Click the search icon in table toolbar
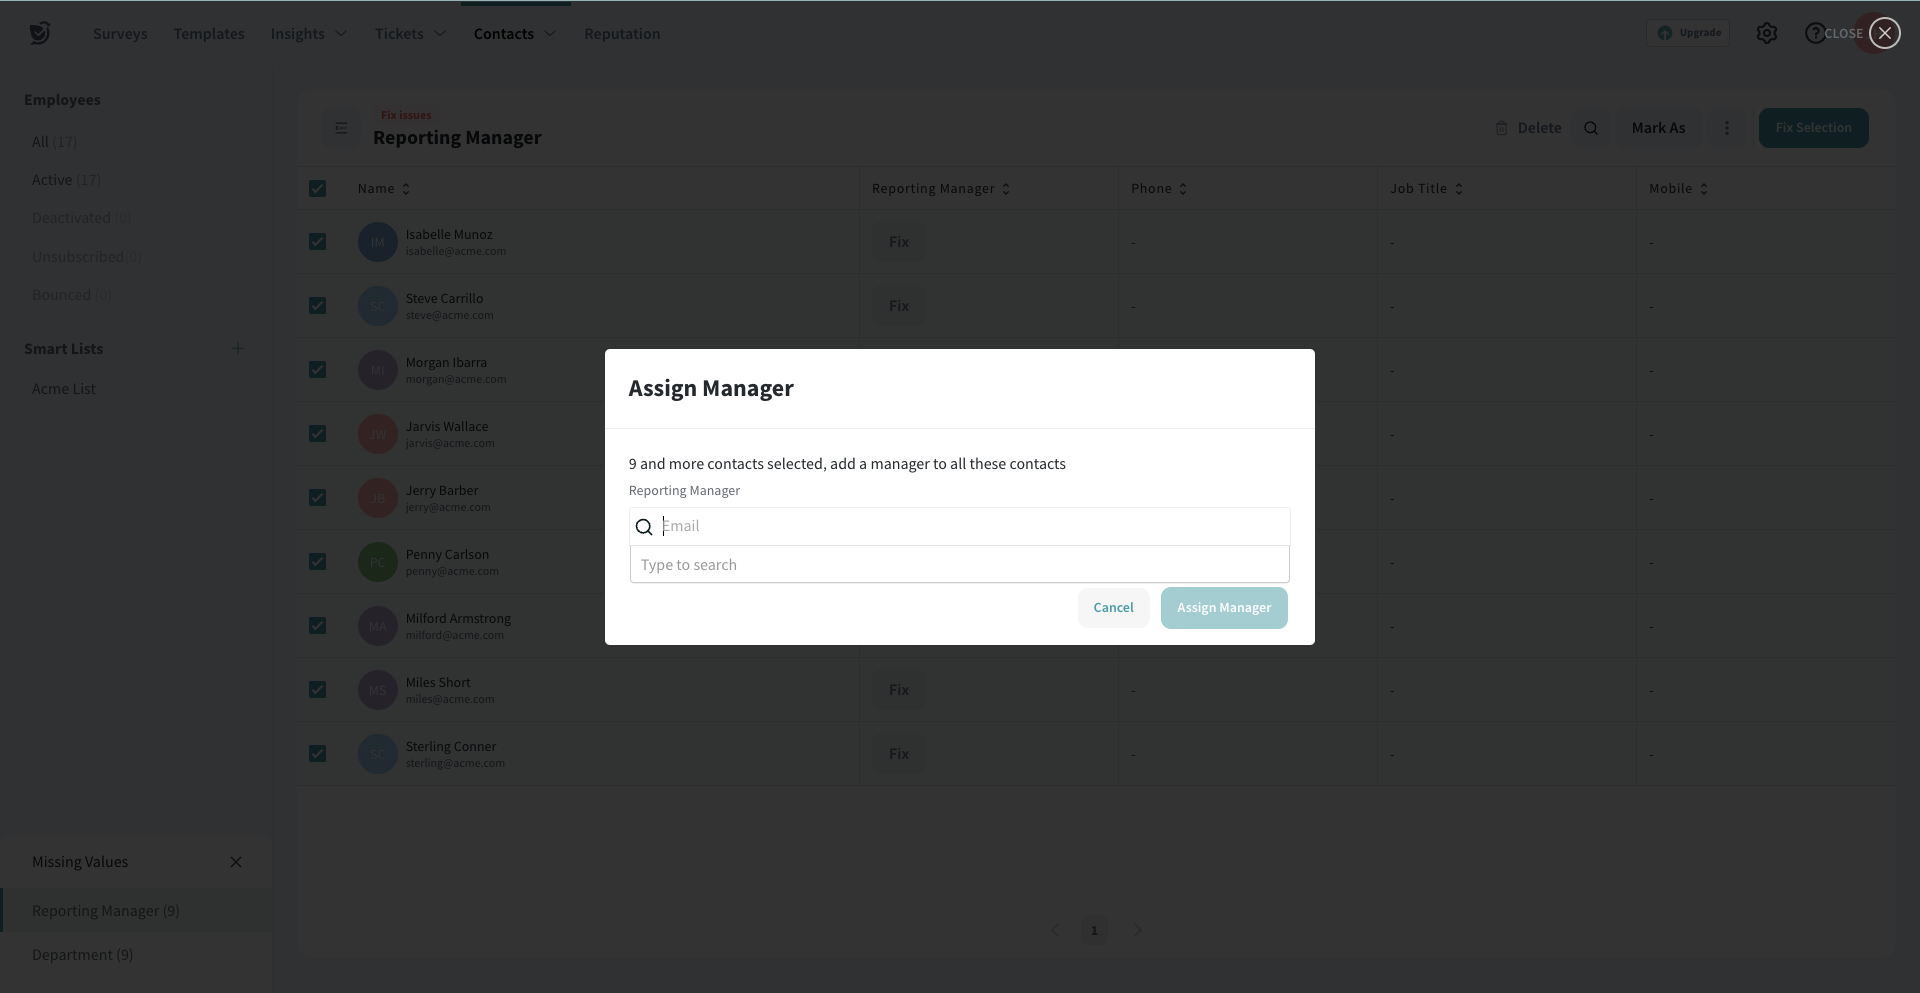The height and width of the screenshot is (993, 1920). (1590, 128)
